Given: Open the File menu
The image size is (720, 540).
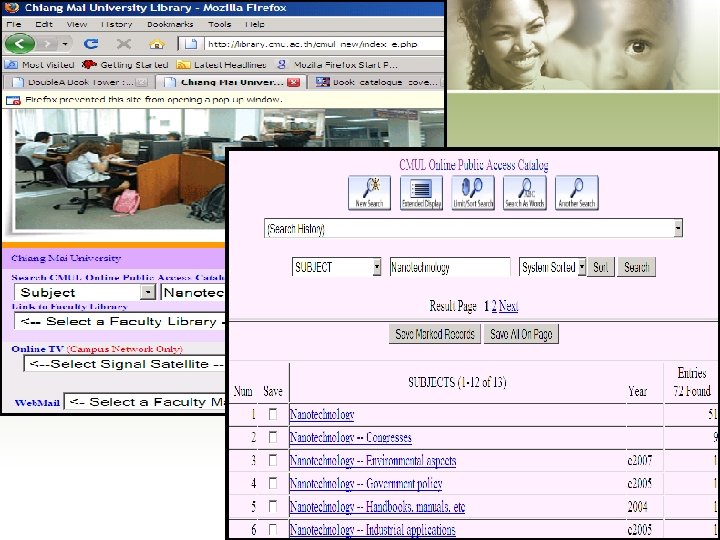Looking at the screenshot, I should coord(14,24).
